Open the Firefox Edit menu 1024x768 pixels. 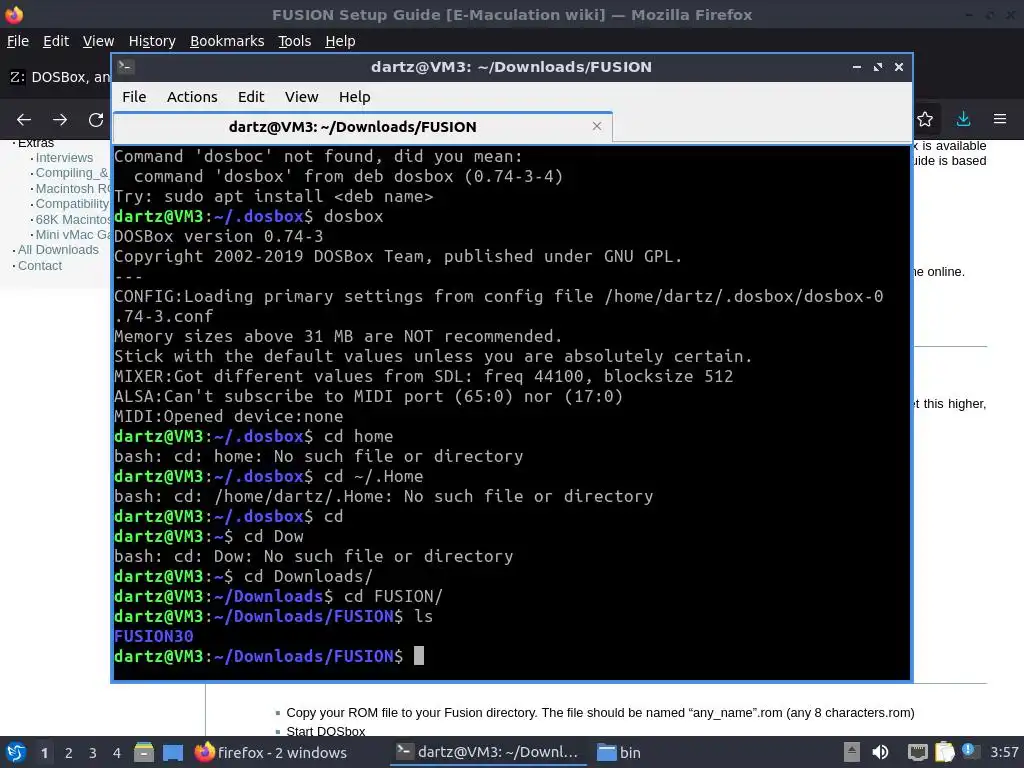point(56,41)
